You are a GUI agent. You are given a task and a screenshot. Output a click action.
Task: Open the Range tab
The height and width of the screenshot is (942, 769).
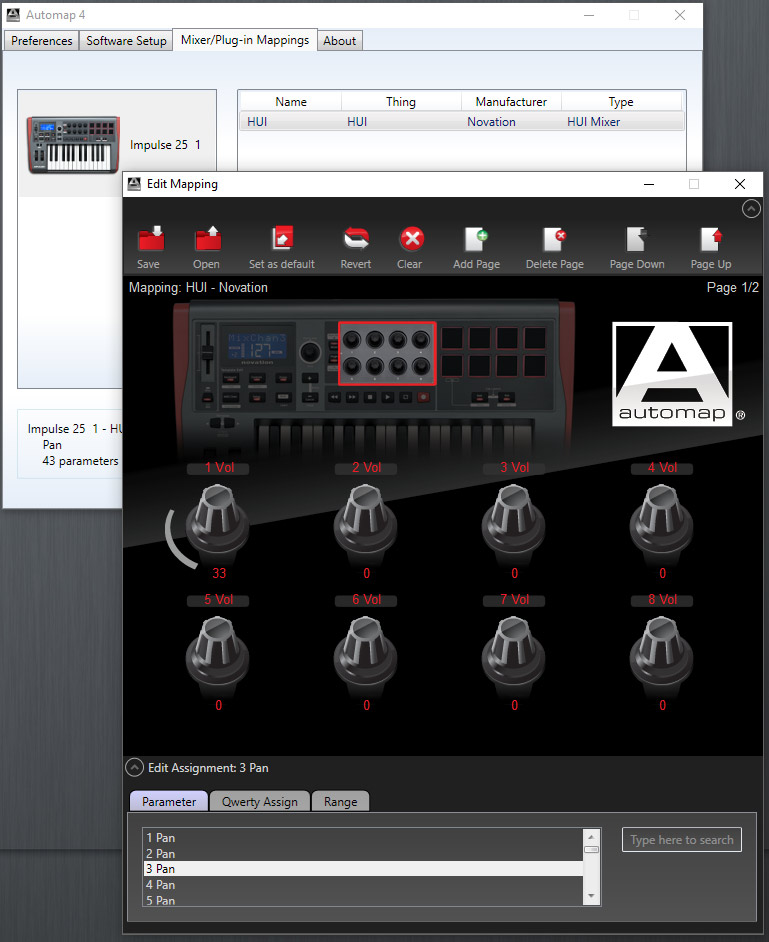340,802
